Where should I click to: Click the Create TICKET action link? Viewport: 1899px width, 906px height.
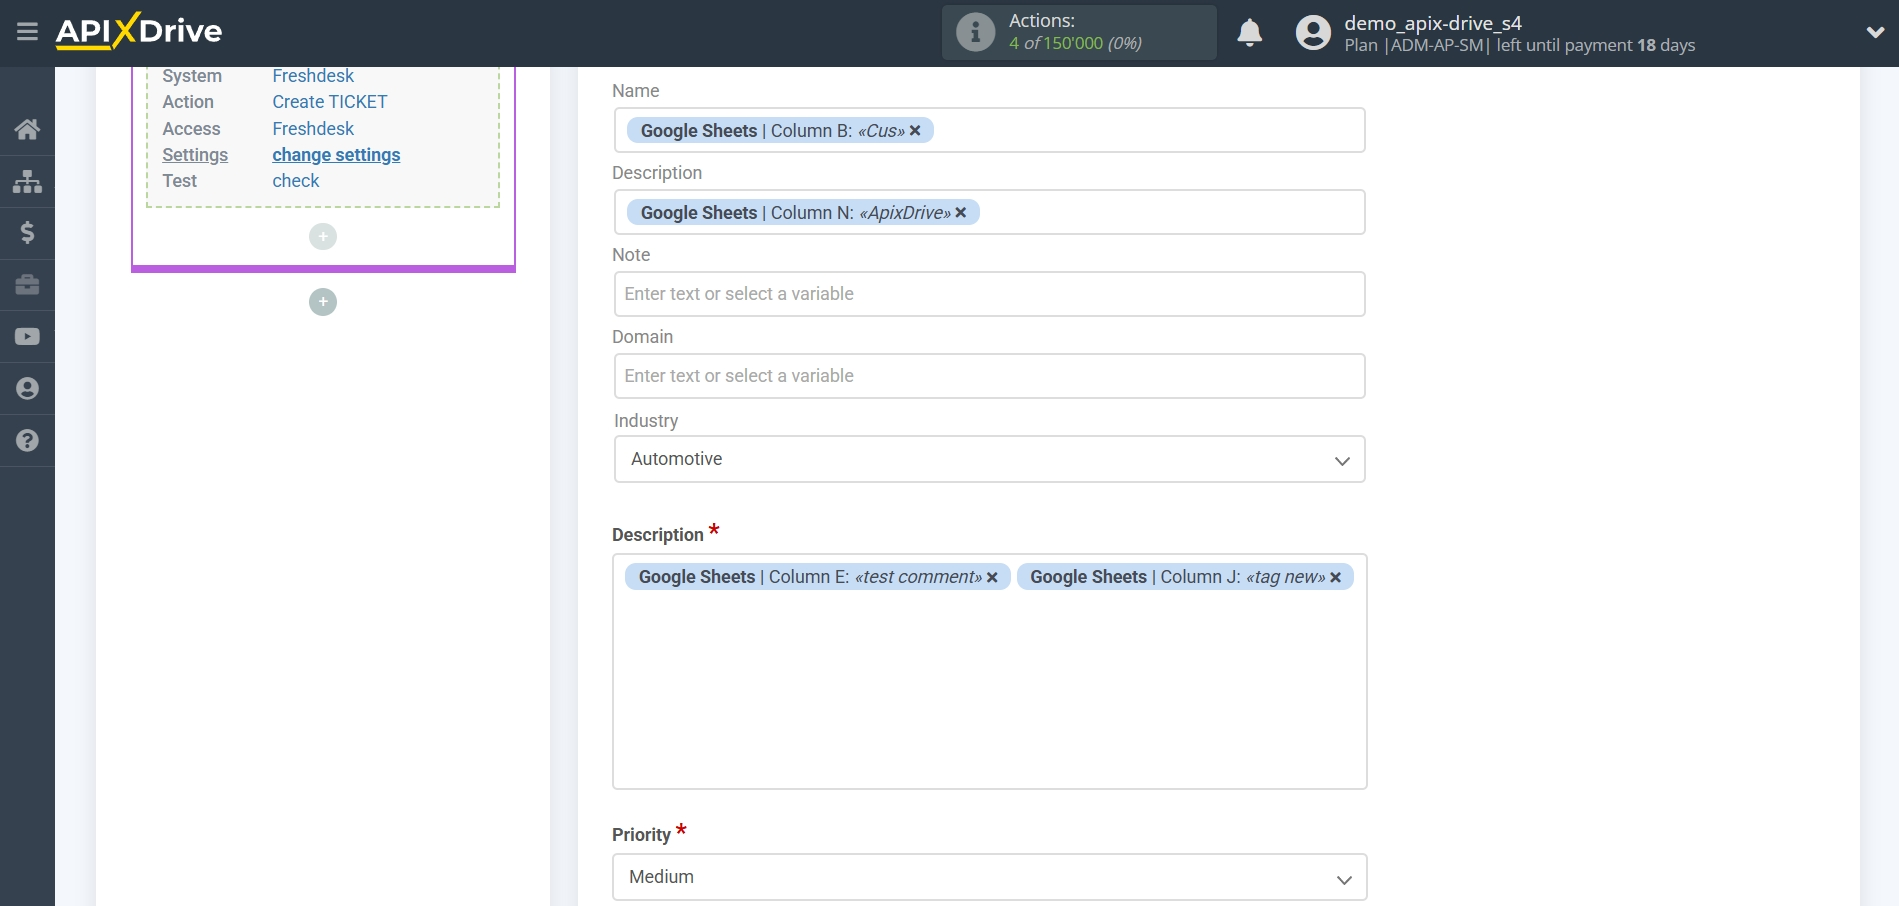click(x=330, y=102)
